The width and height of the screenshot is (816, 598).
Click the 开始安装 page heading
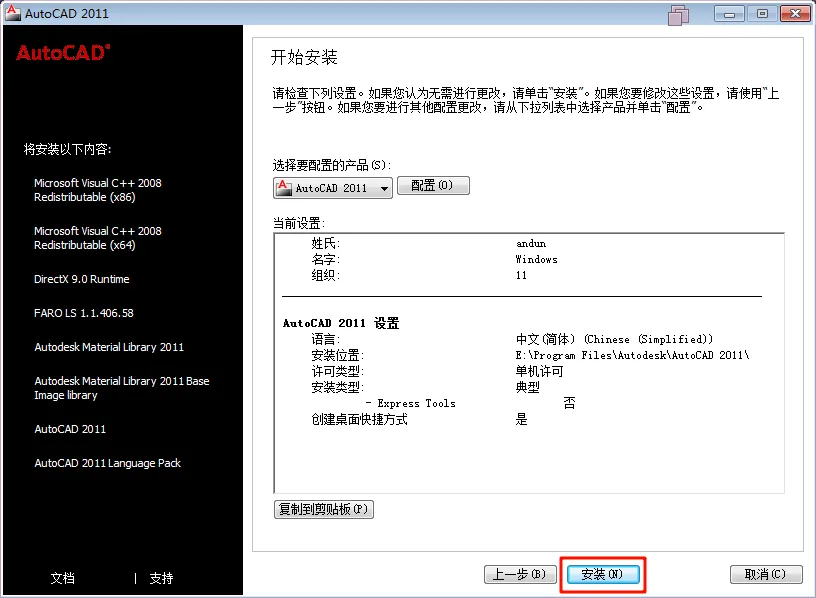coord(304,57)
